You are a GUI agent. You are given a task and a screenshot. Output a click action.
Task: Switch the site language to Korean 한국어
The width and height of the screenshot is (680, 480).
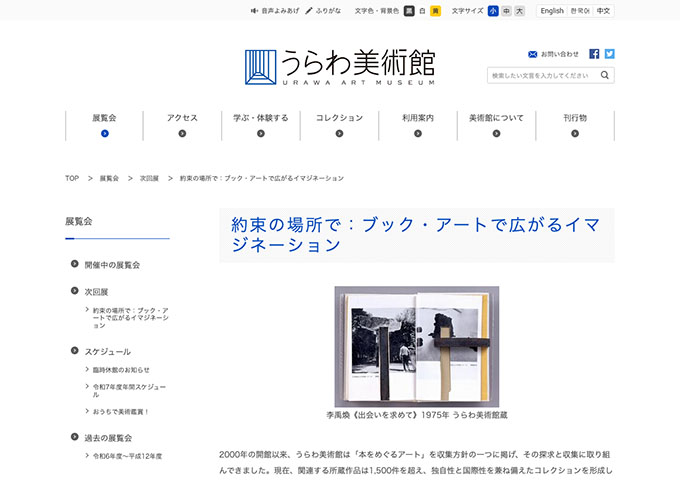[x=580, y=11]
